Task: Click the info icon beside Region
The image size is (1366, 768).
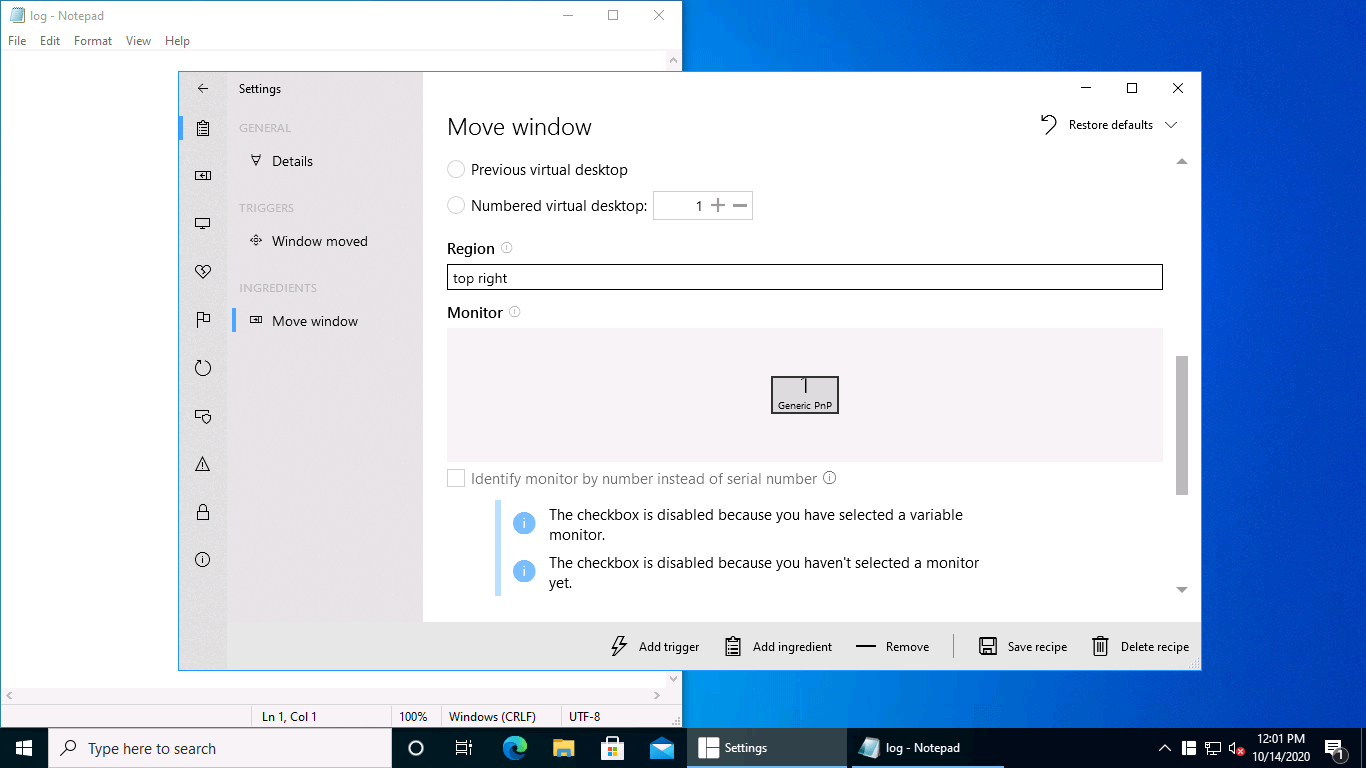Action: (x=506, y=248)
